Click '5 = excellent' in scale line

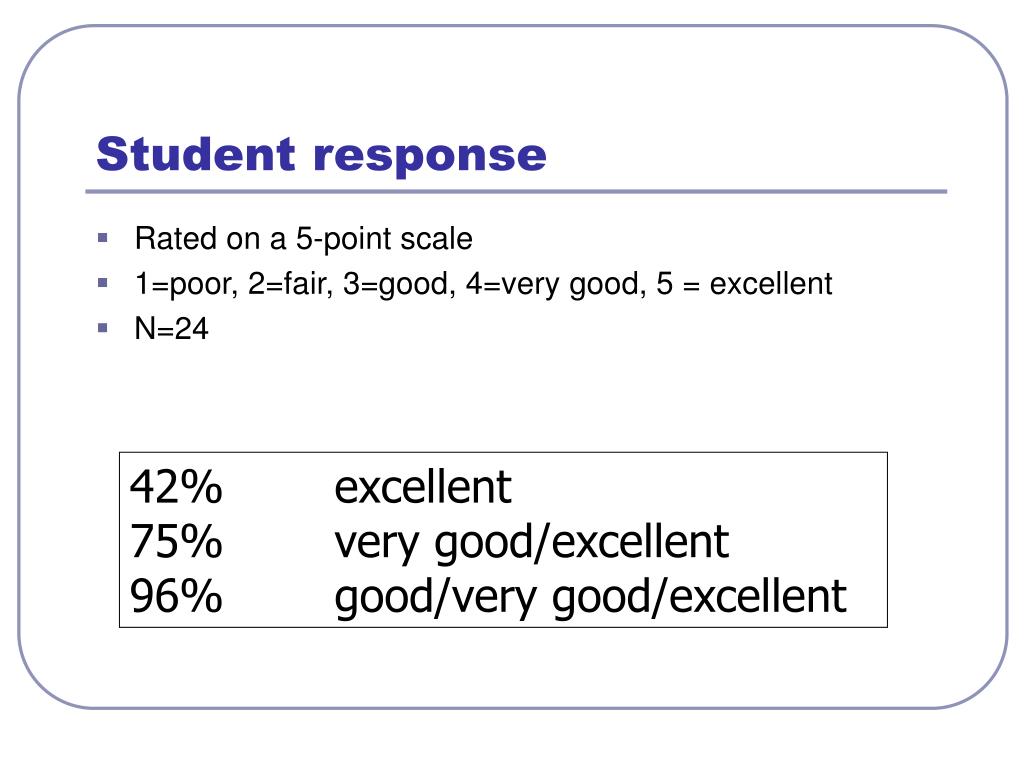pyautogui.click(x=744, y=284)
